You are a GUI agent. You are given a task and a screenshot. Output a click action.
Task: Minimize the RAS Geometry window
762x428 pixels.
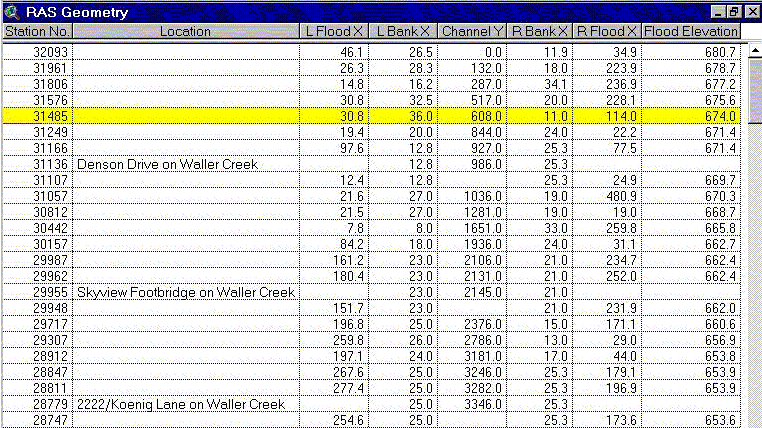(717, 12)
